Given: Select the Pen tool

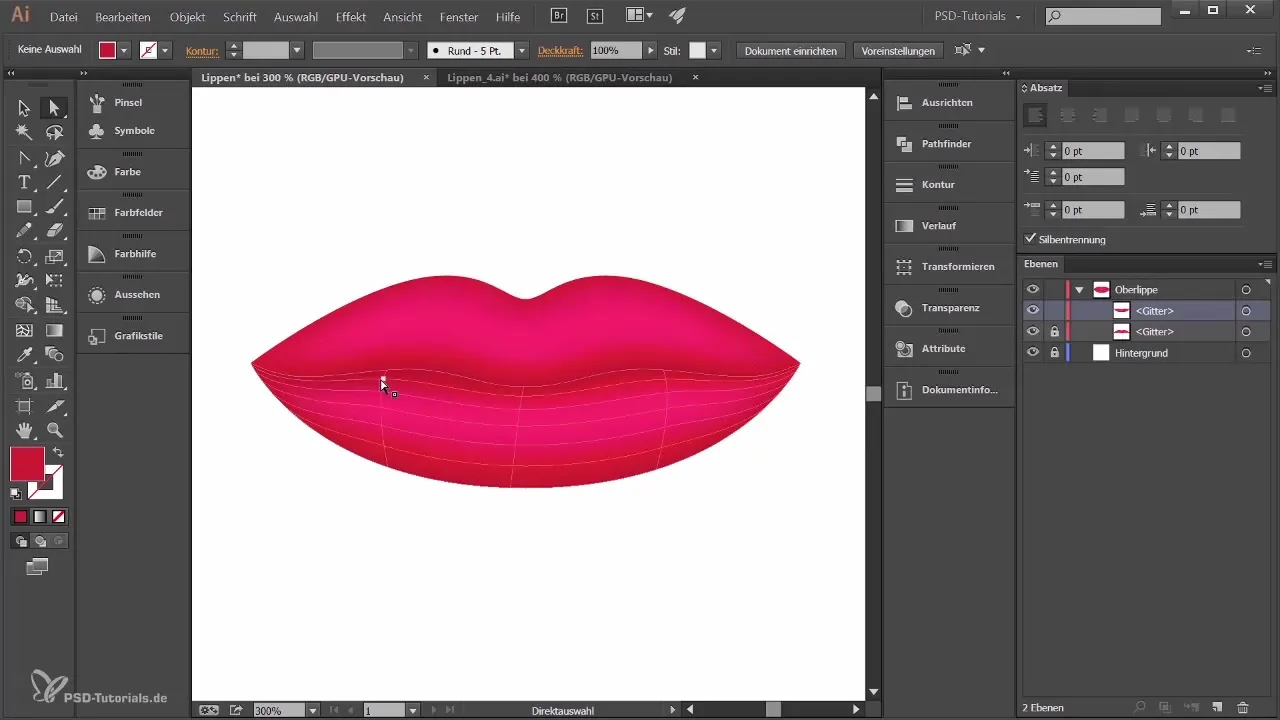Looking at the screenshot, I should [x=54, y=158].
